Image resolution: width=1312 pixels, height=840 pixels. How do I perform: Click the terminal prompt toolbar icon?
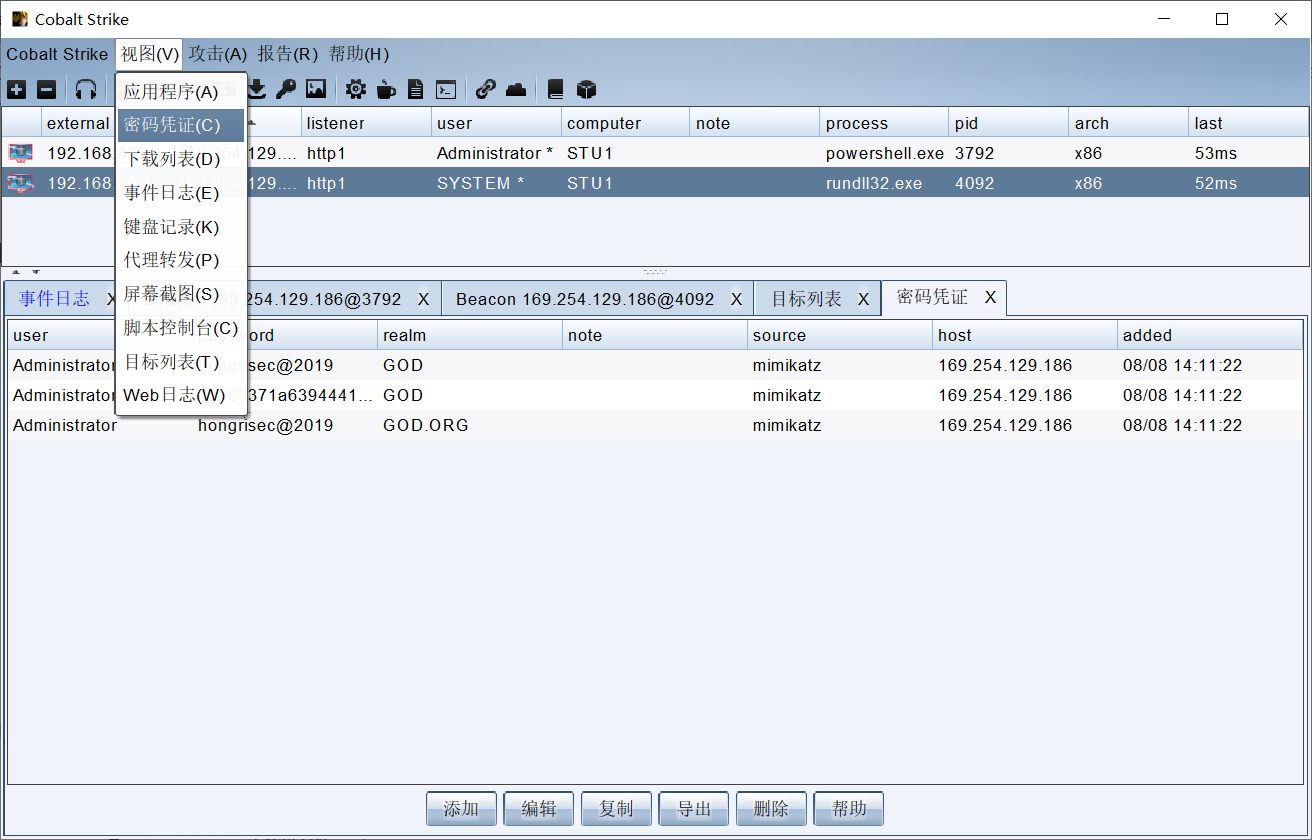tap(447, 90)
